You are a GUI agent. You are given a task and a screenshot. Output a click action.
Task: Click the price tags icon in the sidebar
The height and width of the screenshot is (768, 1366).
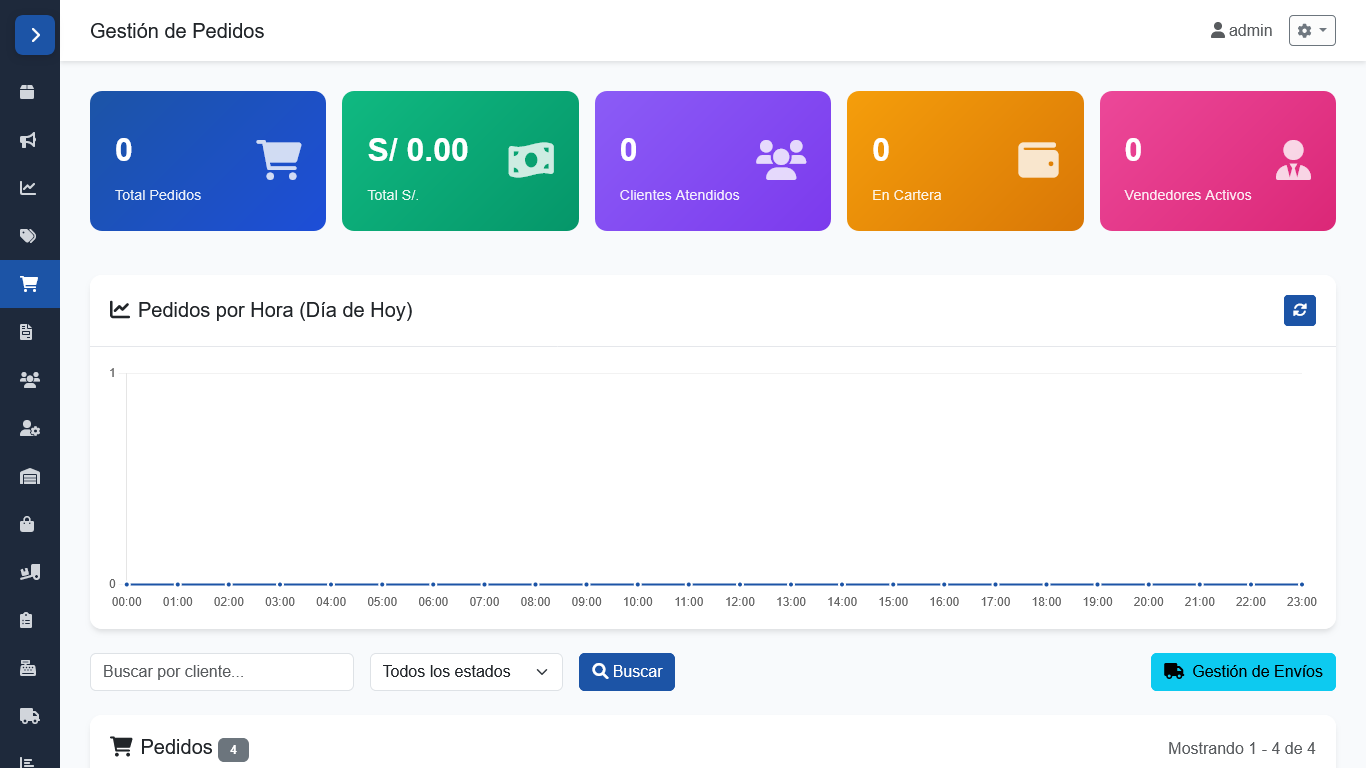pyautogui.click(x=30, y=235)
